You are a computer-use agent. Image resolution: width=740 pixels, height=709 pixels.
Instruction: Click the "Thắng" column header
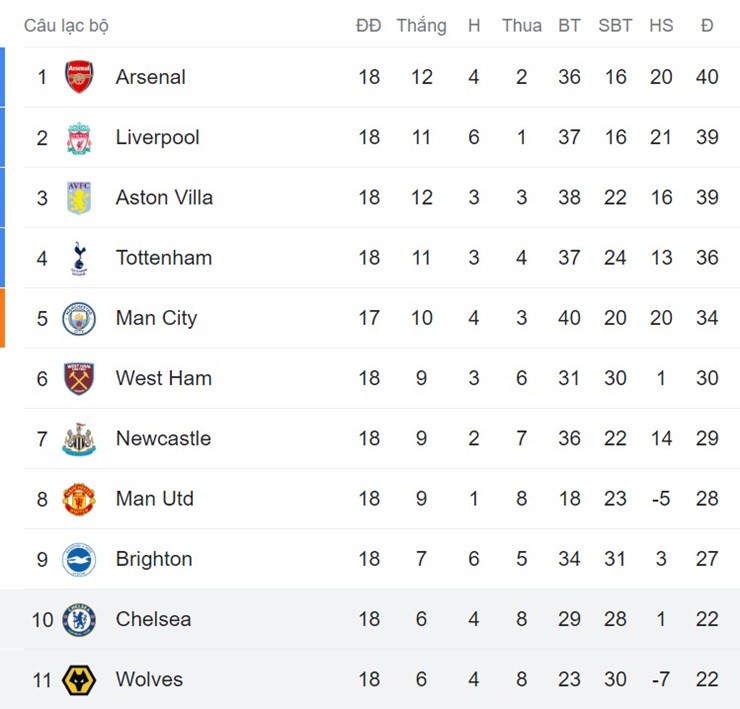(x=421, y=25)
